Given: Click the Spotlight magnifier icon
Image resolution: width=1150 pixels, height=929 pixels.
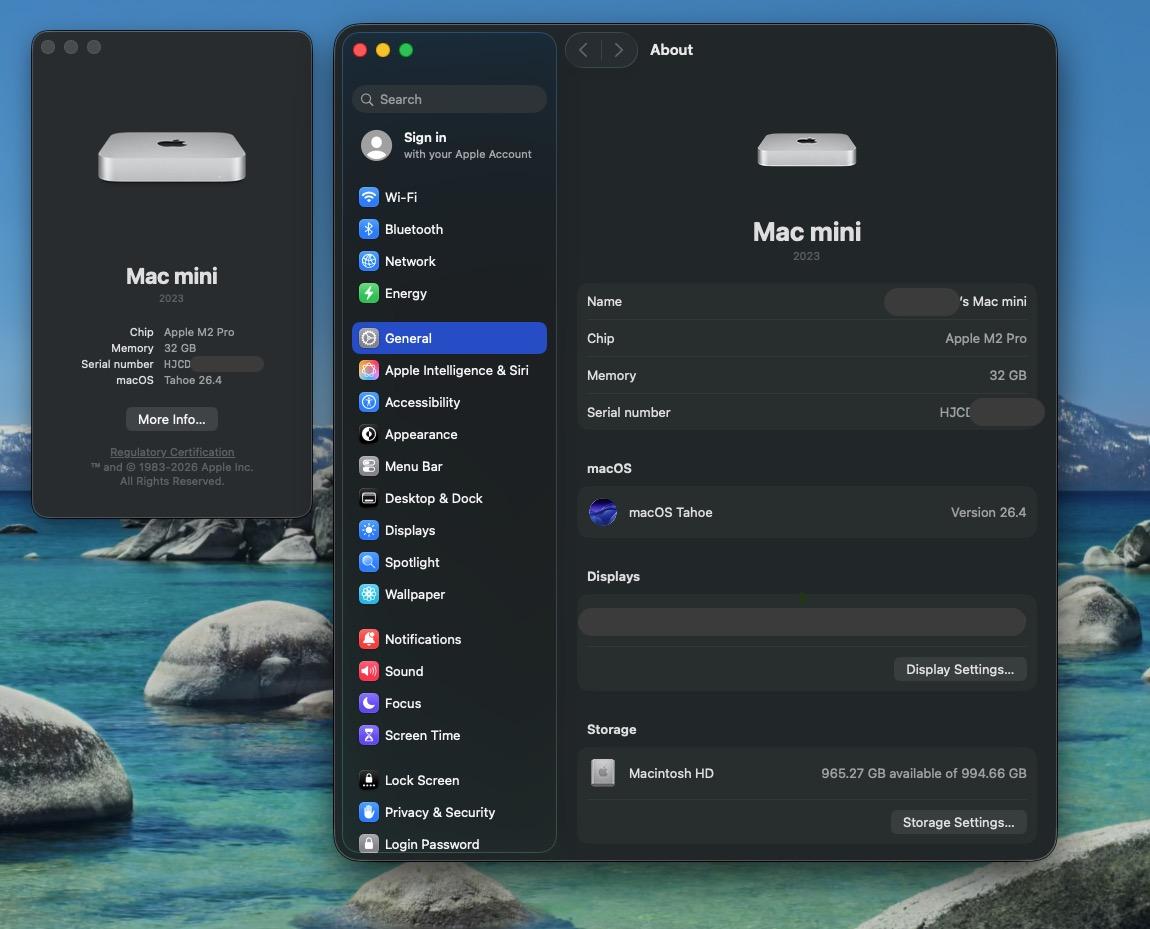Looking at the screenshot, I should coord(369,562).
